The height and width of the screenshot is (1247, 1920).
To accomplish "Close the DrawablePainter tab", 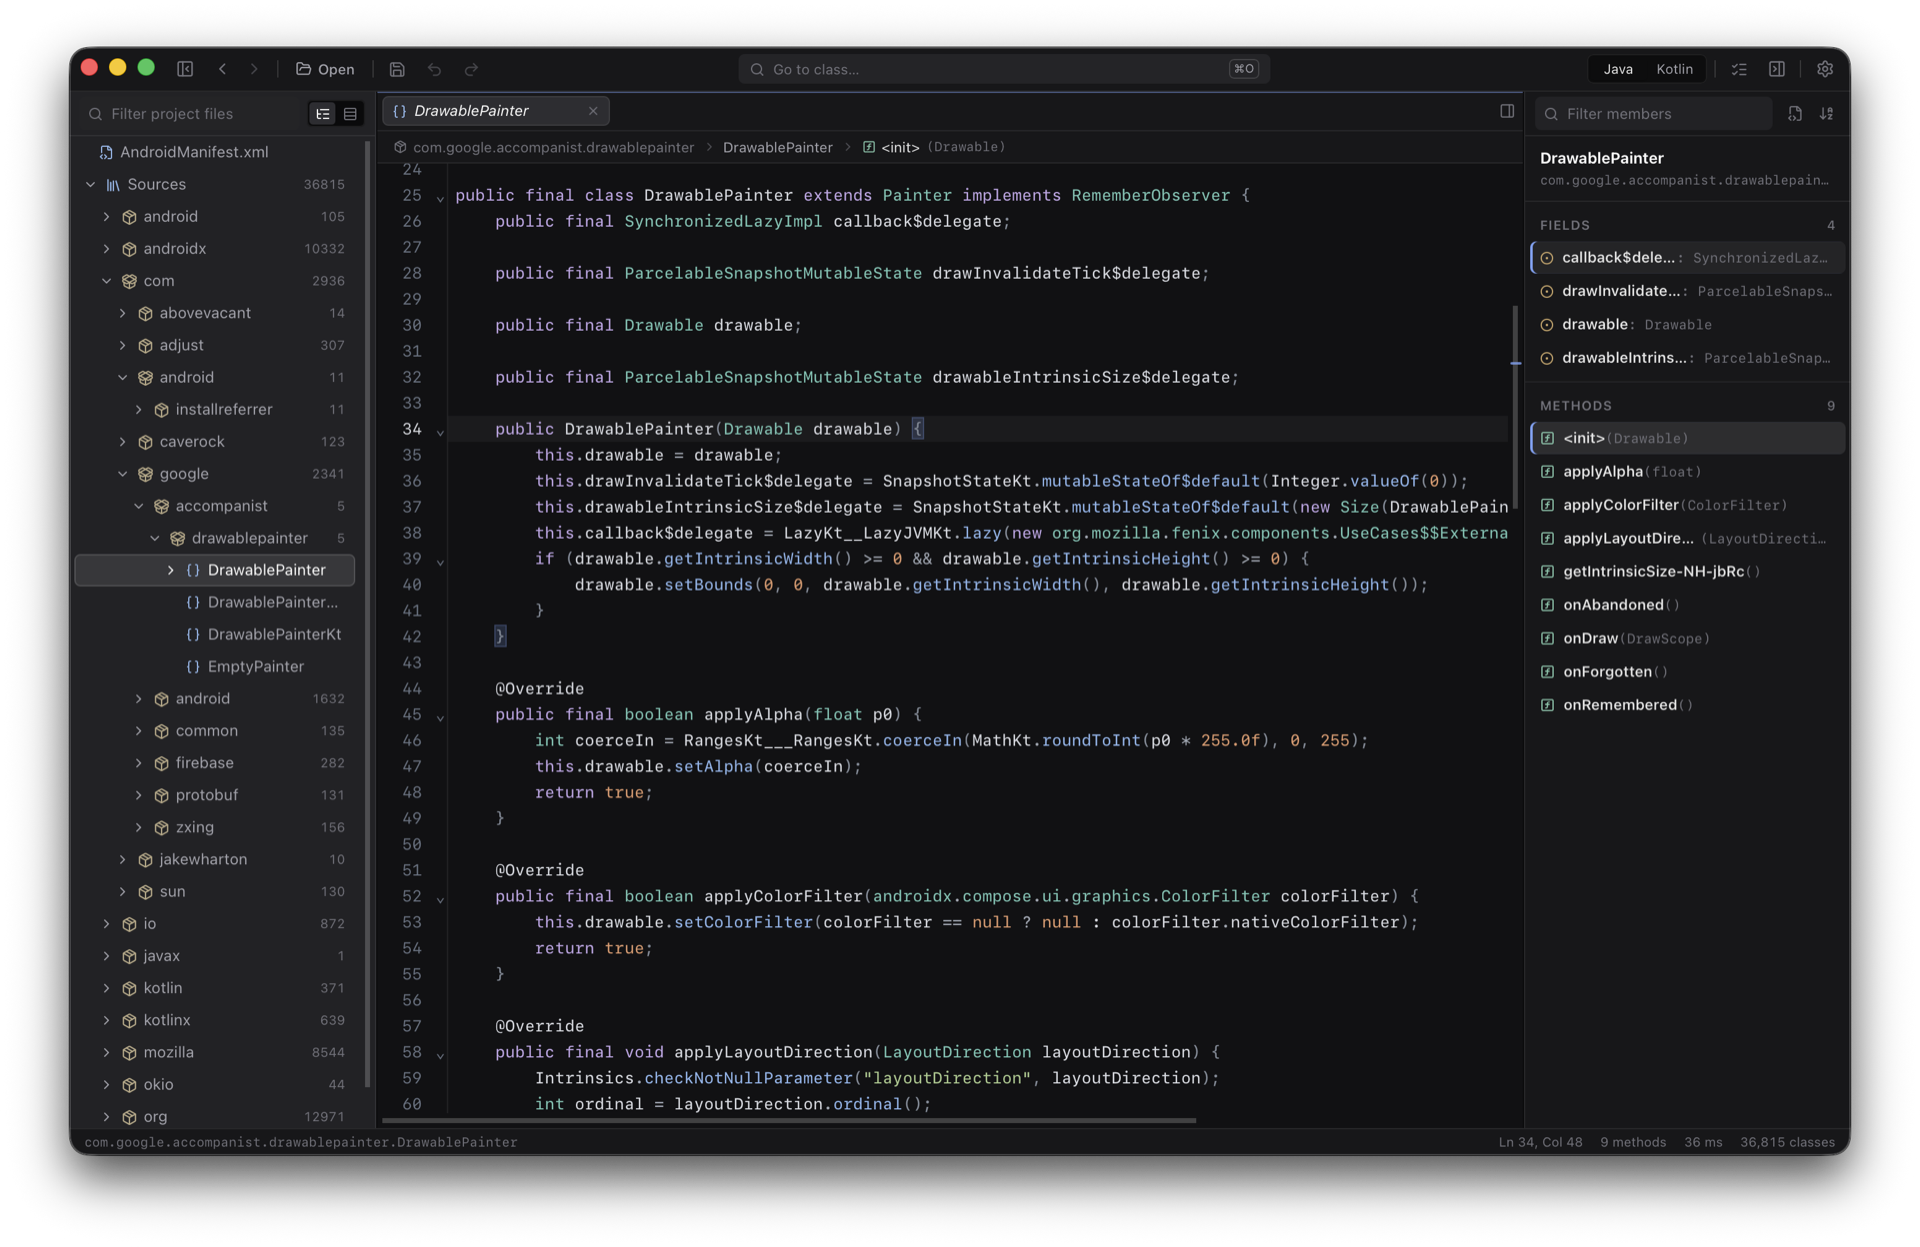I will (x=593, y=111).
